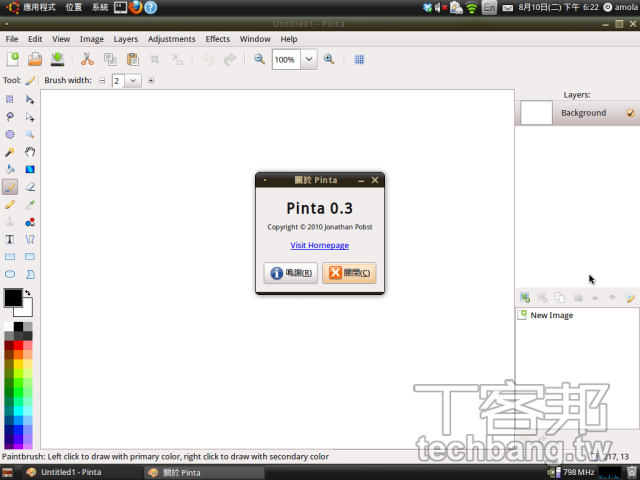Open the File menu

coord(11,39)
